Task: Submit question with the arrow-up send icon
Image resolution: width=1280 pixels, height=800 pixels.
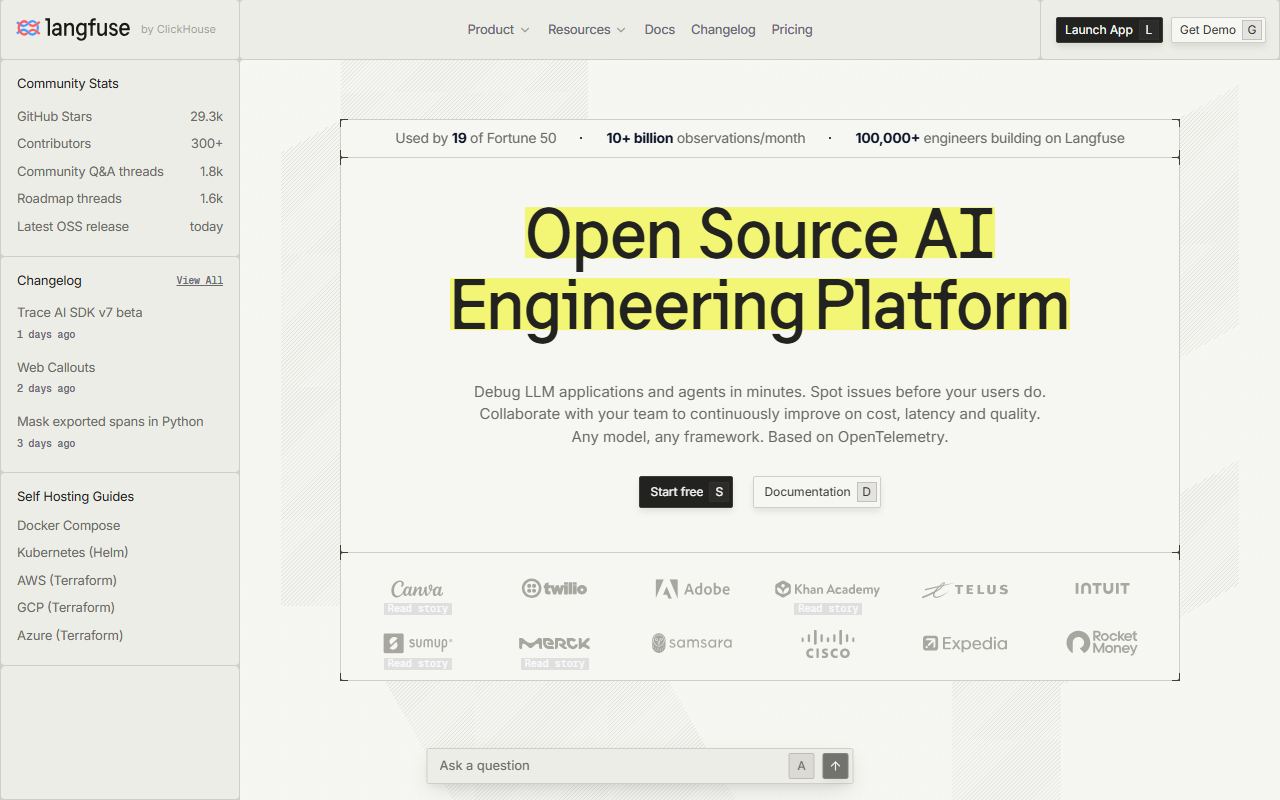Action: pyautogui.click(x=835, y=766)
